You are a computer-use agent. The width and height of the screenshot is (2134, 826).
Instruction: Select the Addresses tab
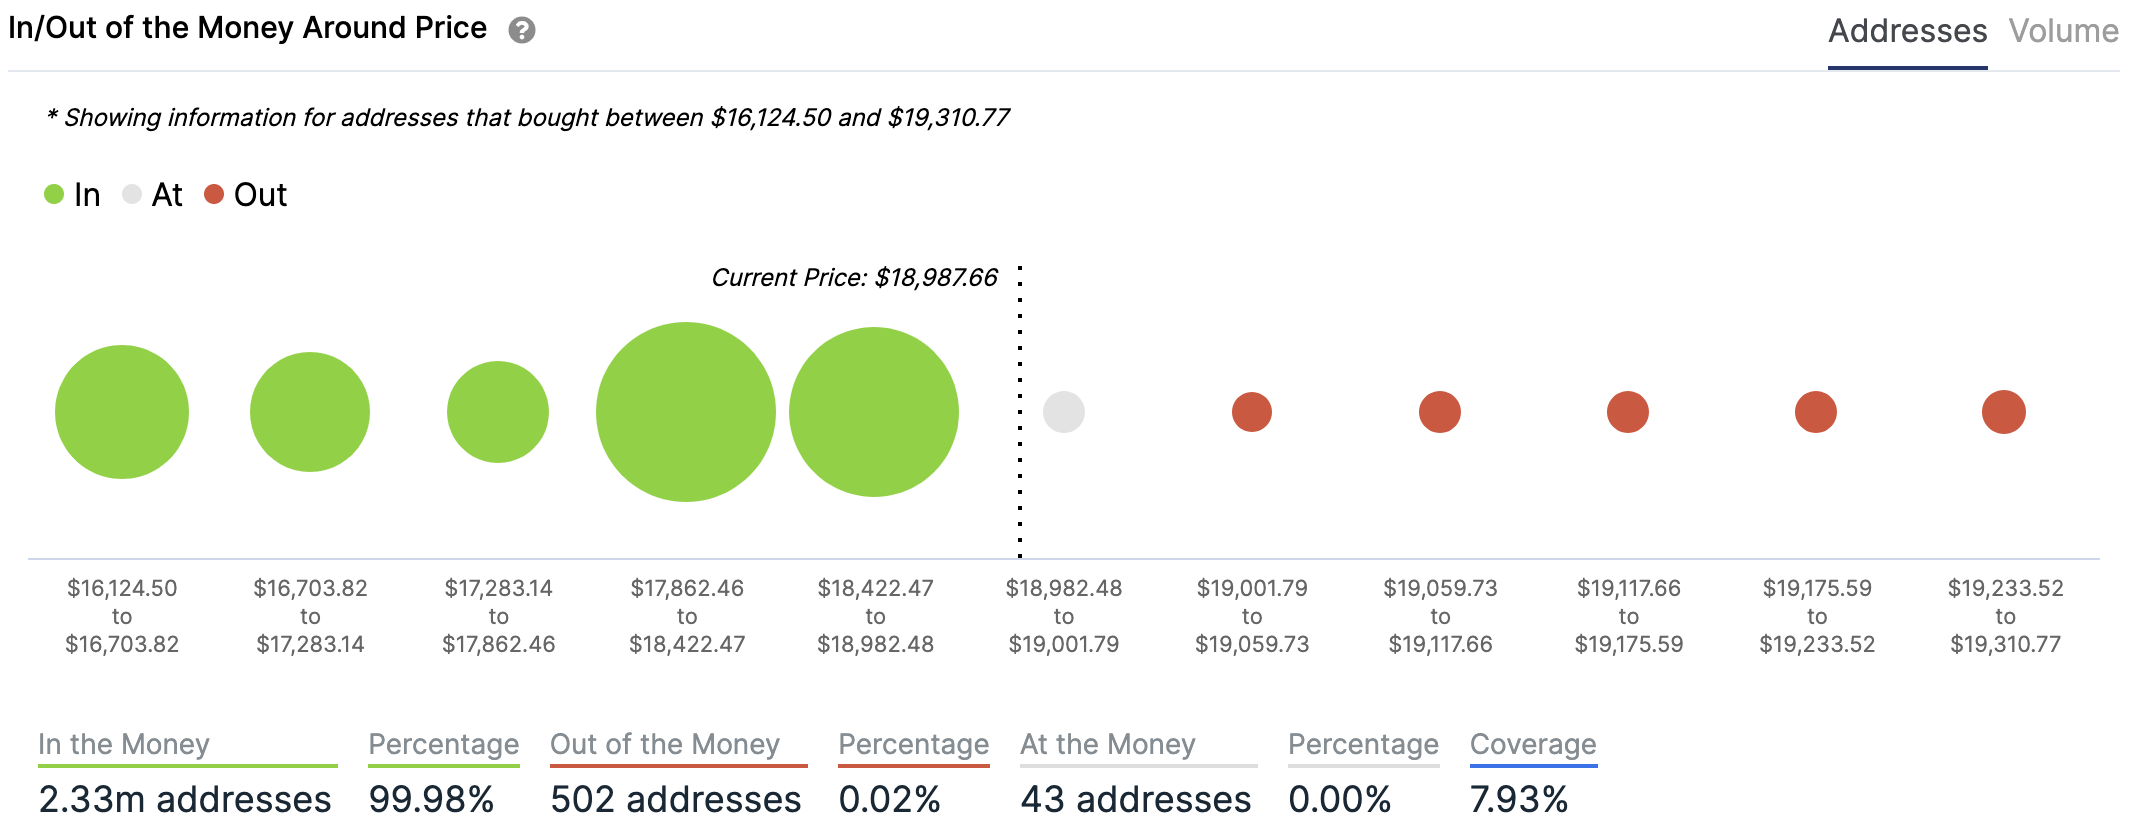click(x=1906, y=31)
